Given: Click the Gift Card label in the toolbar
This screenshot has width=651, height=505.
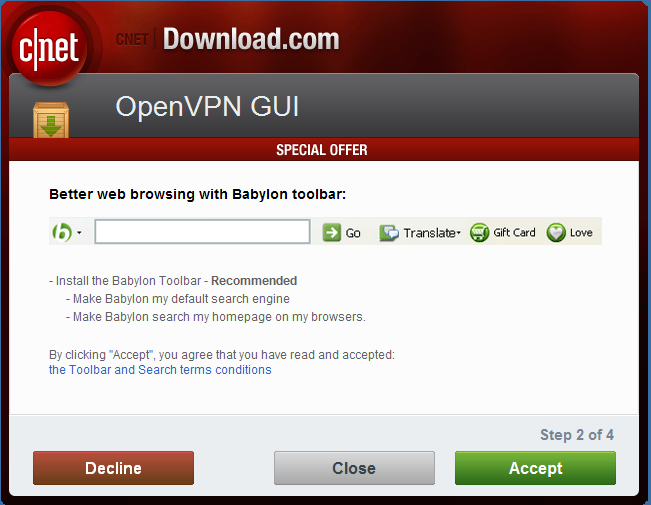Looking at the screenshot, I should click(514, 233).
